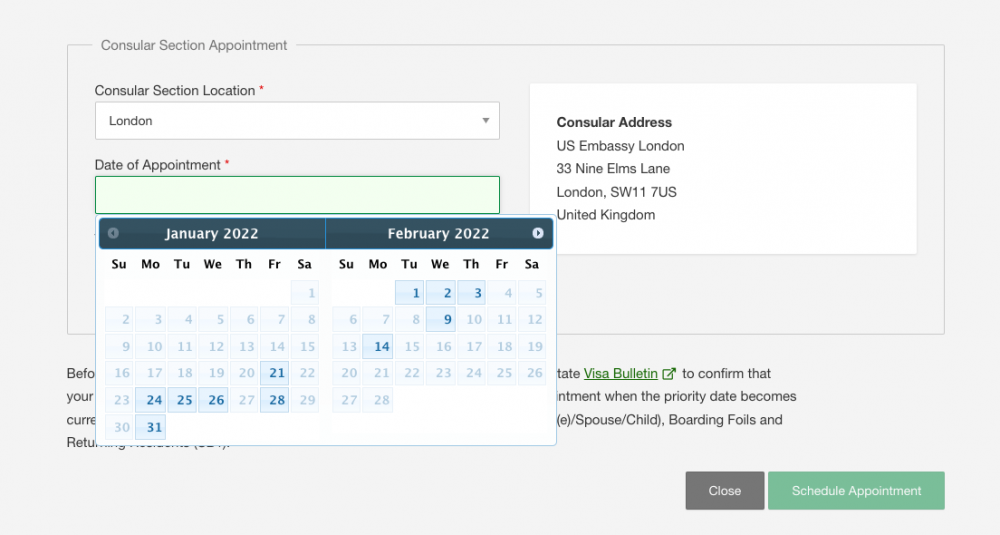1000x535 pixels.
Task: Pick January 24 appointment date
Action: tap(152, 400)
